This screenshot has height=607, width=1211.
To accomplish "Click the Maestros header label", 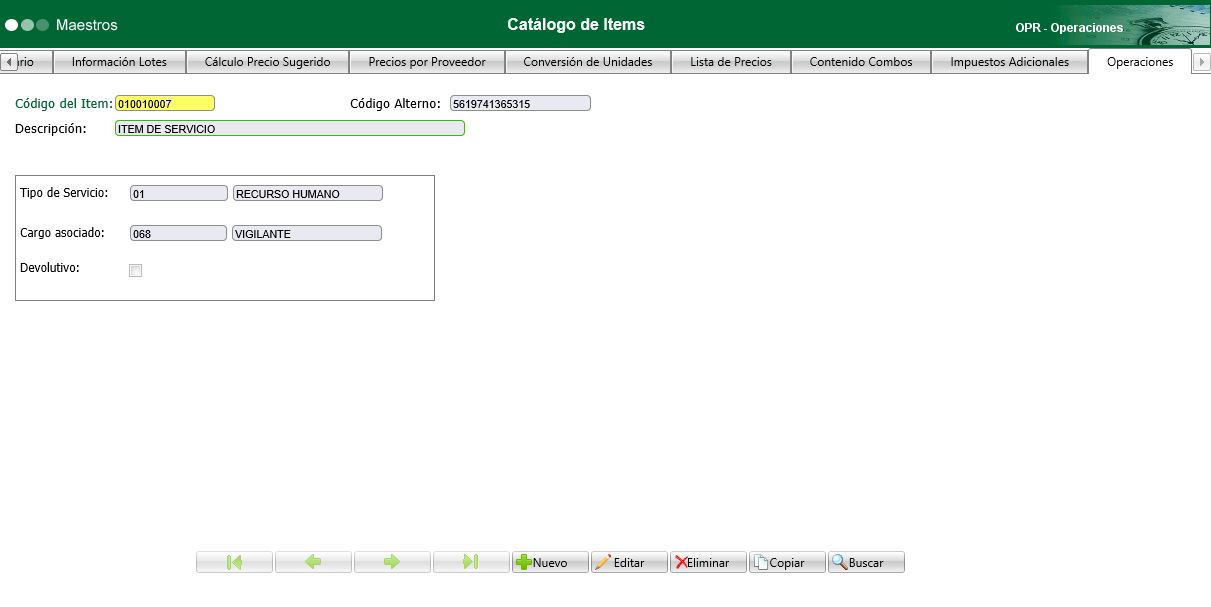I will pyautogui.click(x=86, y=24).
